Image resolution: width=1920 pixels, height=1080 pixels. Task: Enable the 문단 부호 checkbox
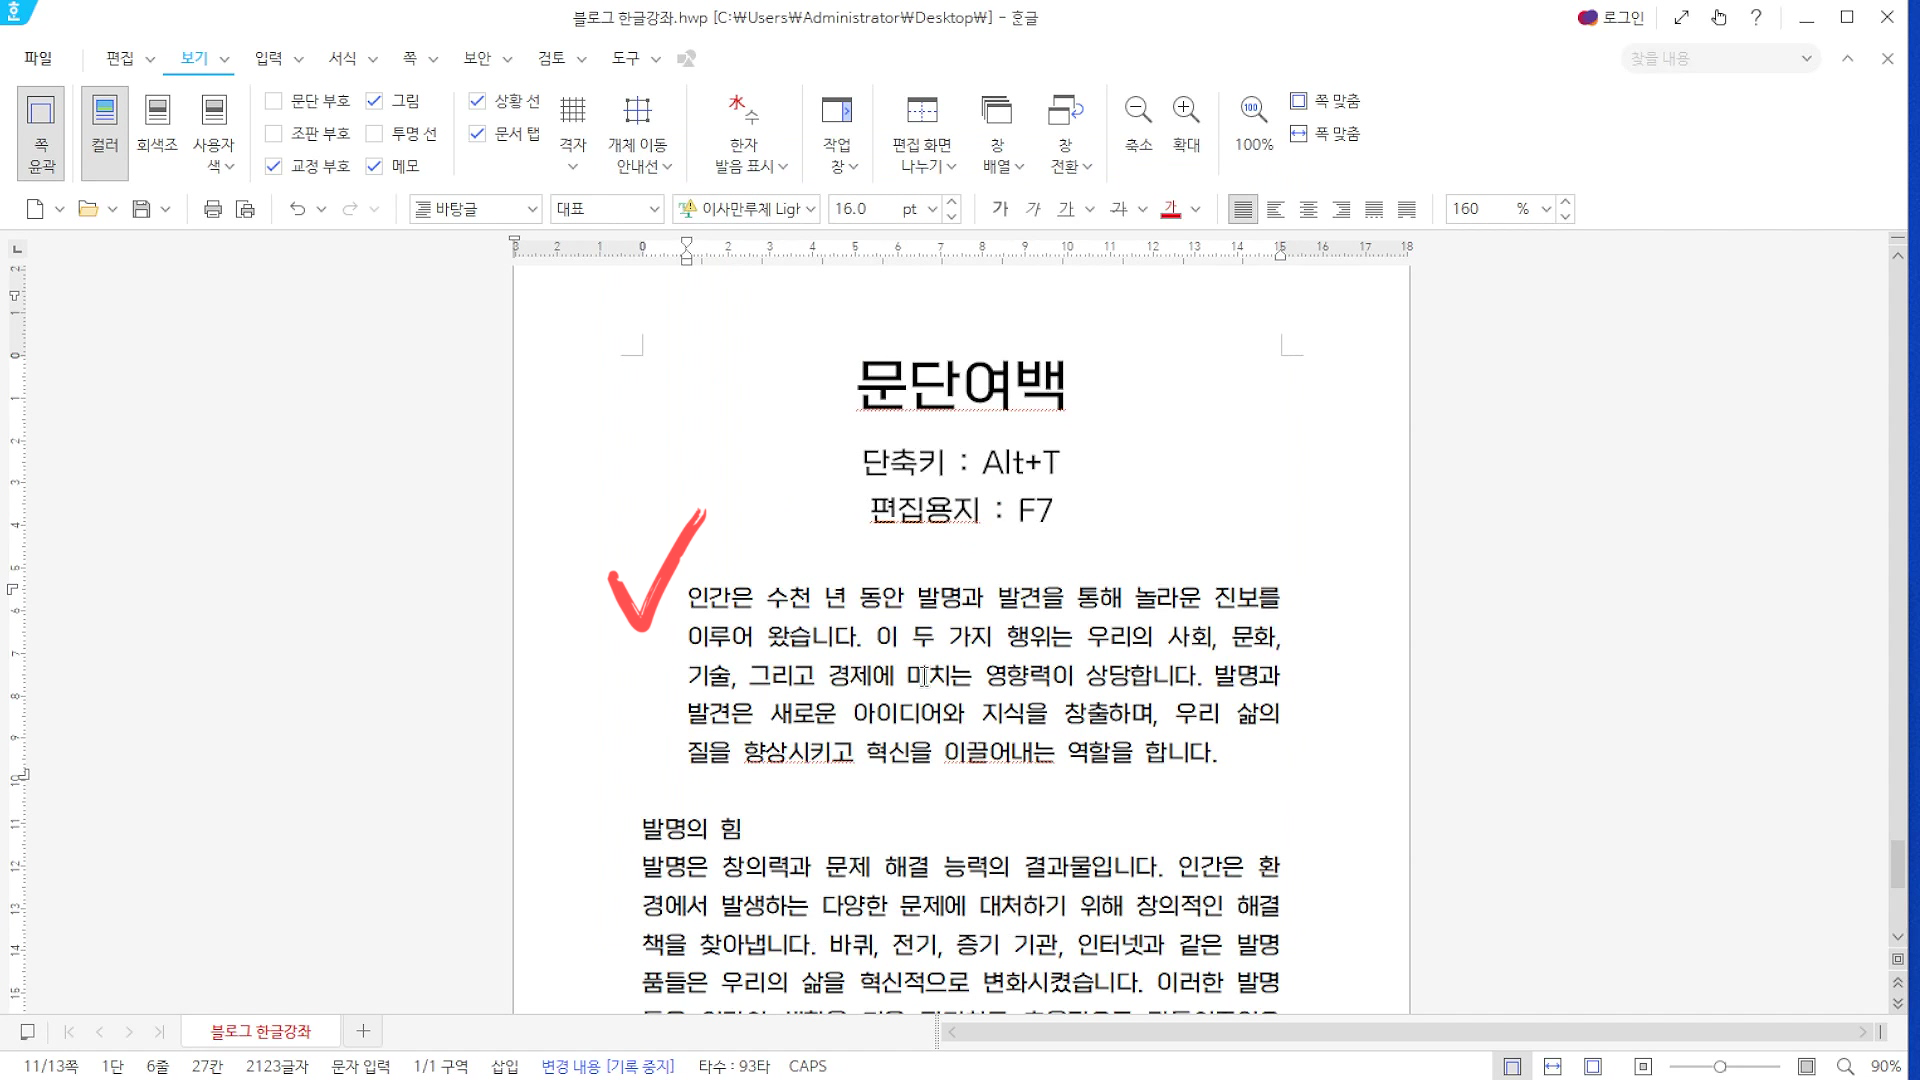point(273,101)
